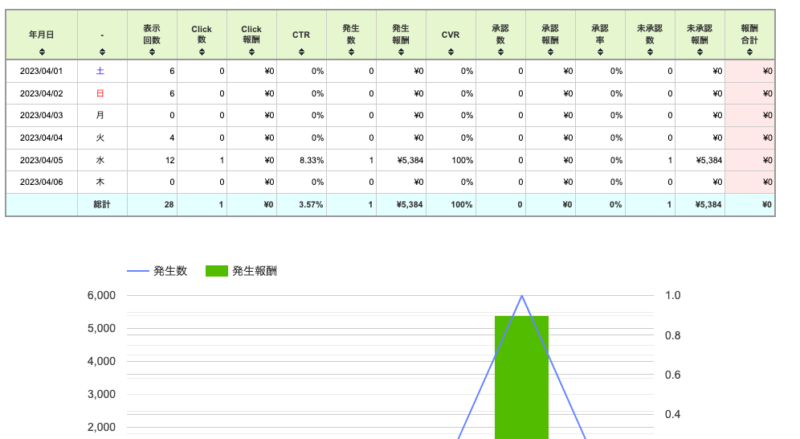Click the 8.33% CTR value
The width and height of the screenshot is (800, 439).
(312, 160)
